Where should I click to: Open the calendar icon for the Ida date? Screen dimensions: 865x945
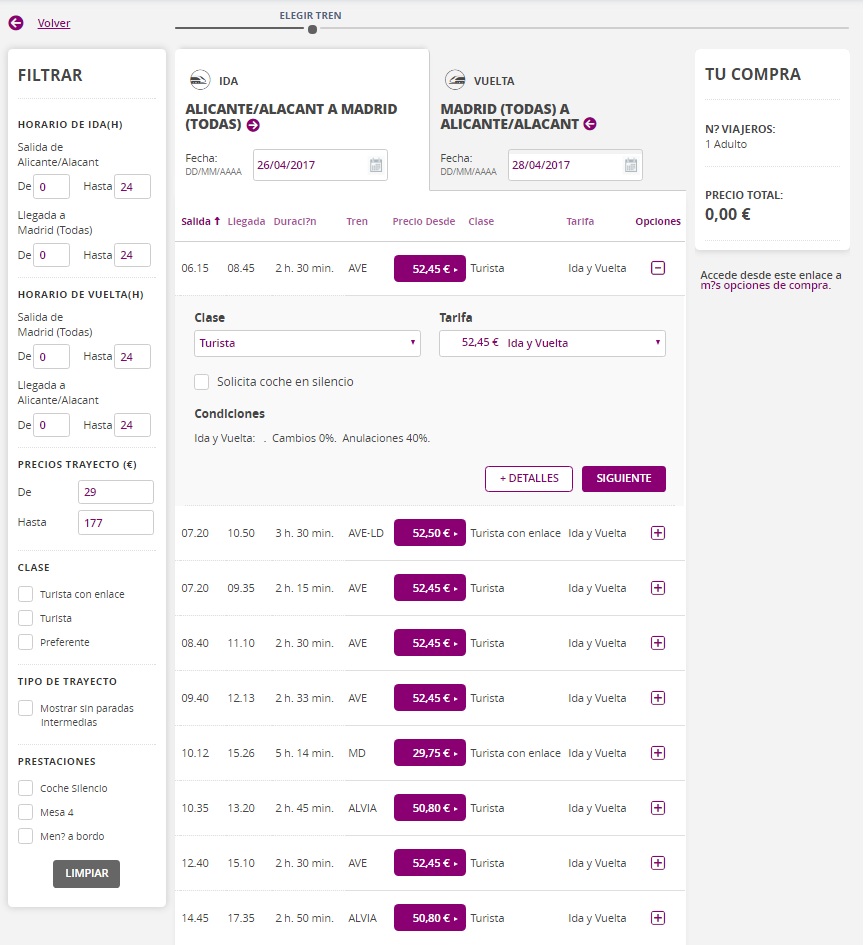click(x=376, y=165)
